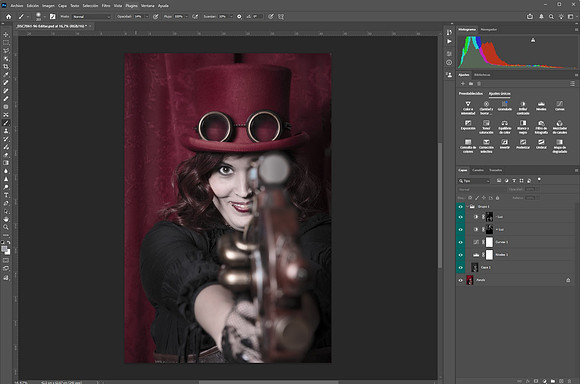Image resolution: width=580 pixels, height=384 pixels.
Task: Add a Tono/saturación adjustment
Action: click(x=486, y=127)
